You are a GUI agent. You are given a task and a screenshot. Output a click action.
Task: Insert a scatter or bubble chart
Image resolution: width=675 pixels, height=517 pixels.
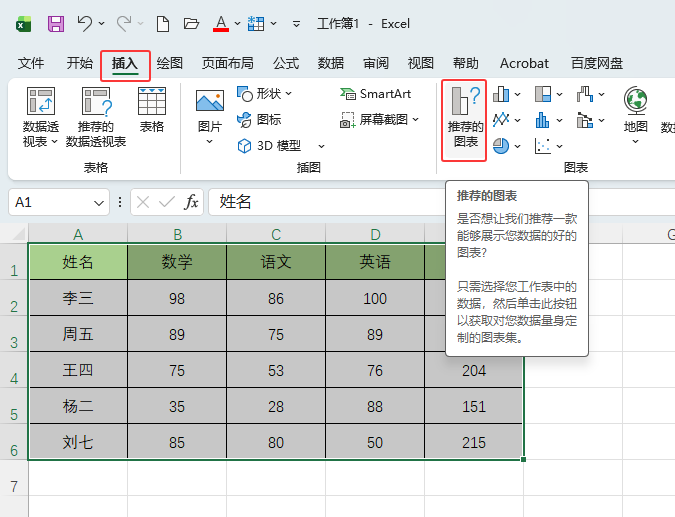coord(543,146)
